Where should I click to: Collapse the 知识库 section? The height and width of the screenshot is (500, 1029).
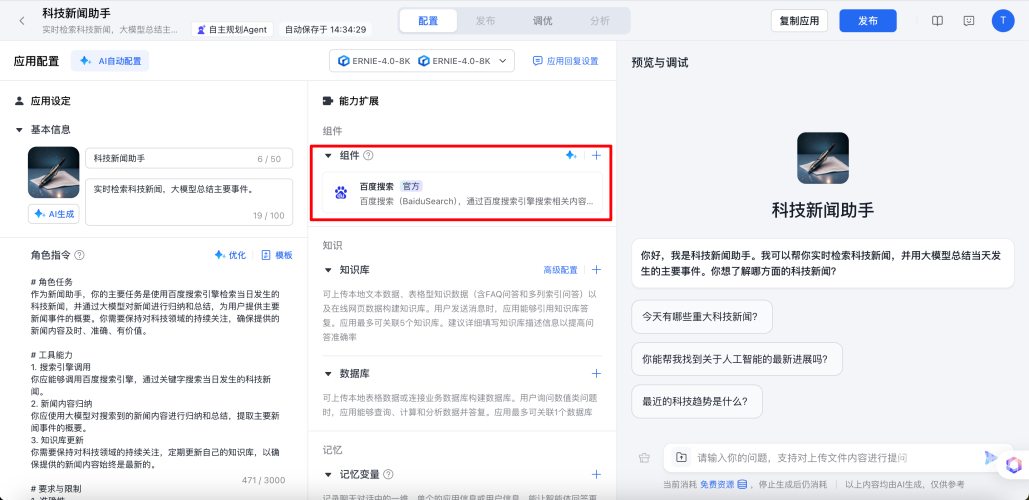328,270
